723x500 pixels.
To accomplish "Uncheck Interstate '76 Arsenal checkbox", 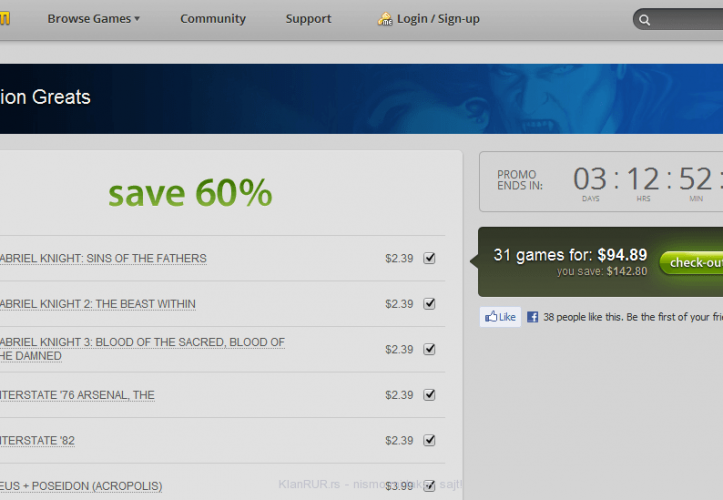I will (x=429, y=395).
